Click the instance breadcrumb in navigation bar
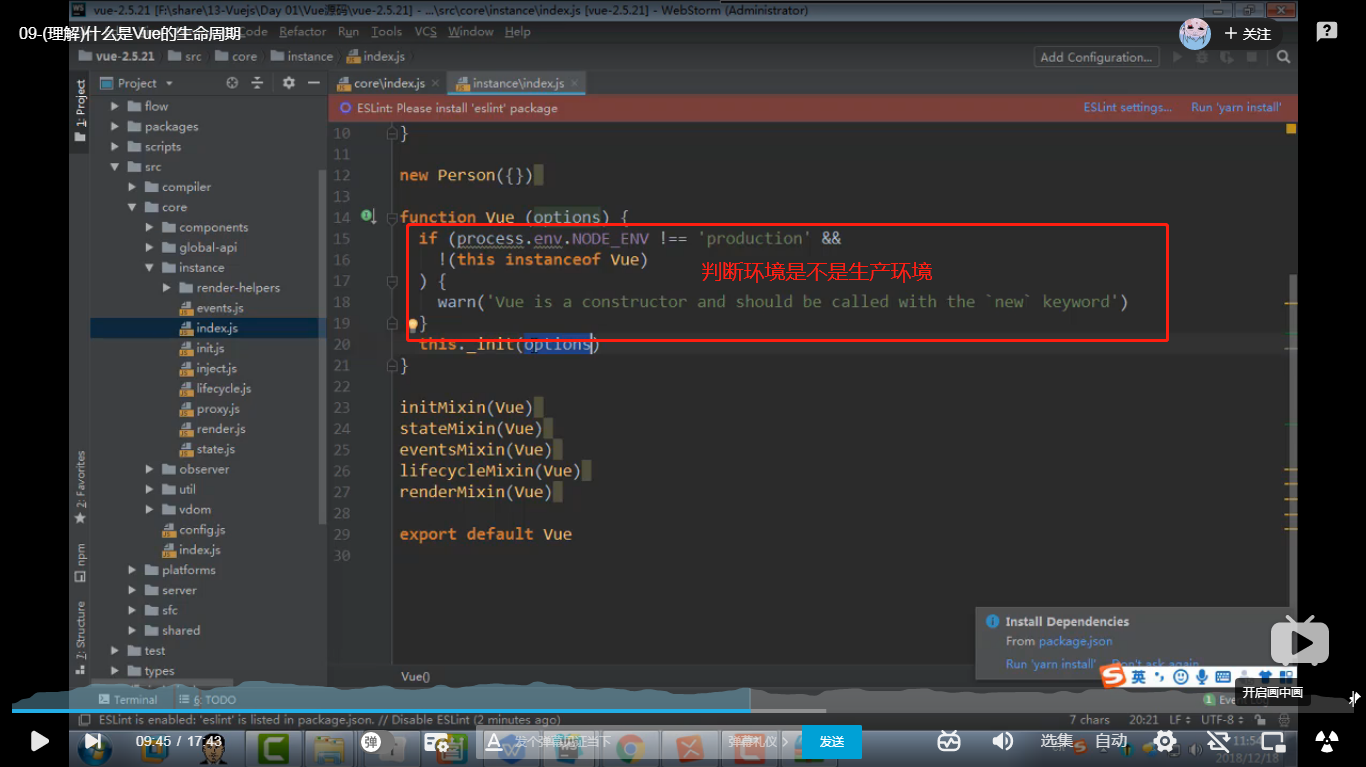 click(301, 57)
